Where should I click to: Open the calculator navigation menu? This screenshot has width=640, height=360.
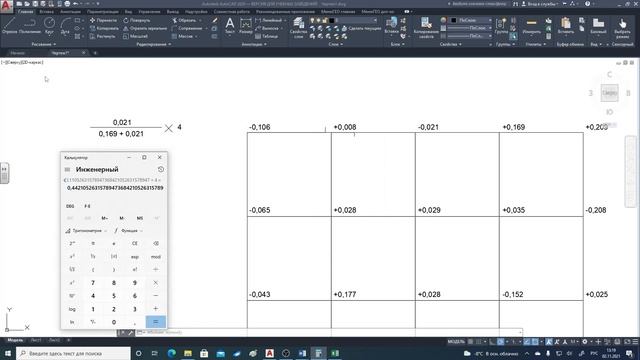tap(67, 169)
